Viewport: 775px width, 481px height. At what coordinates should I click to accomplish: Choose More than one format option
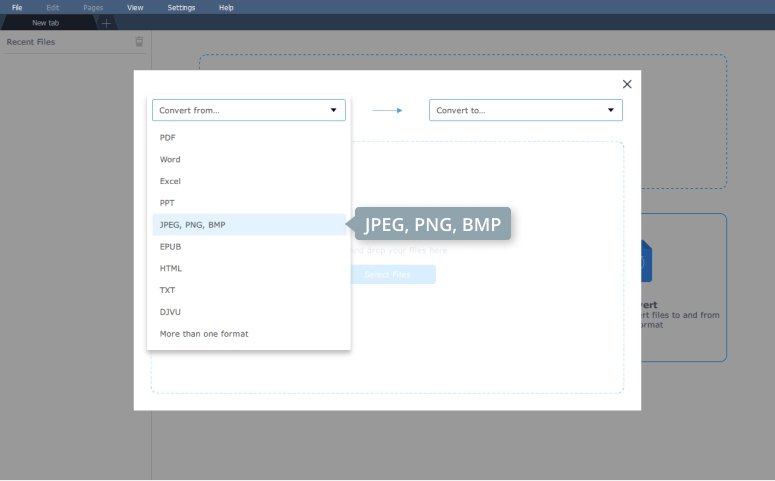point(249,334)
